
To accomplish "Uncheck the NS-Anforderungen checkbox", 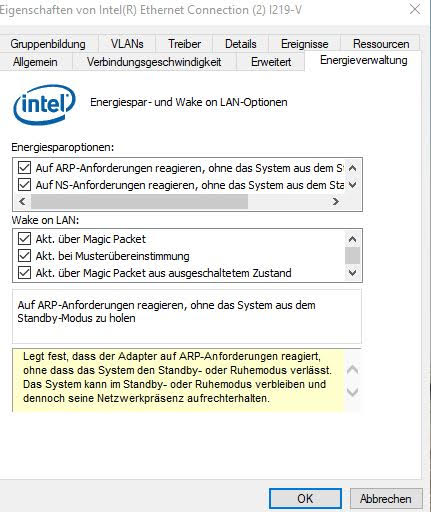I will pyautogui.click(x=24, y=184).
